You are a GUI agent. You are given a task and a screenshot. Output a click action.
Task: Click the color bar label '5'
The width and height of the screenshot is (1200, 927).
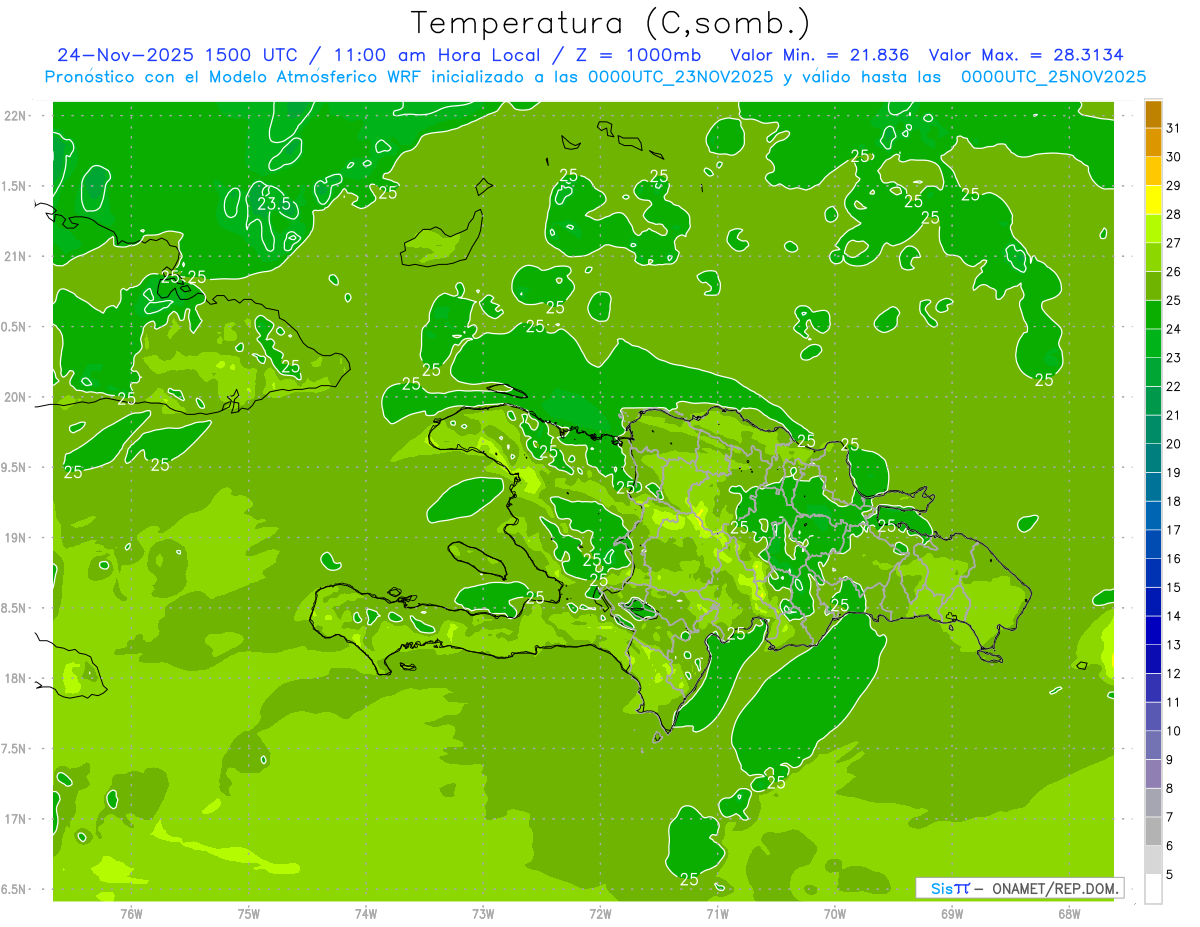tap(1170, 875)
